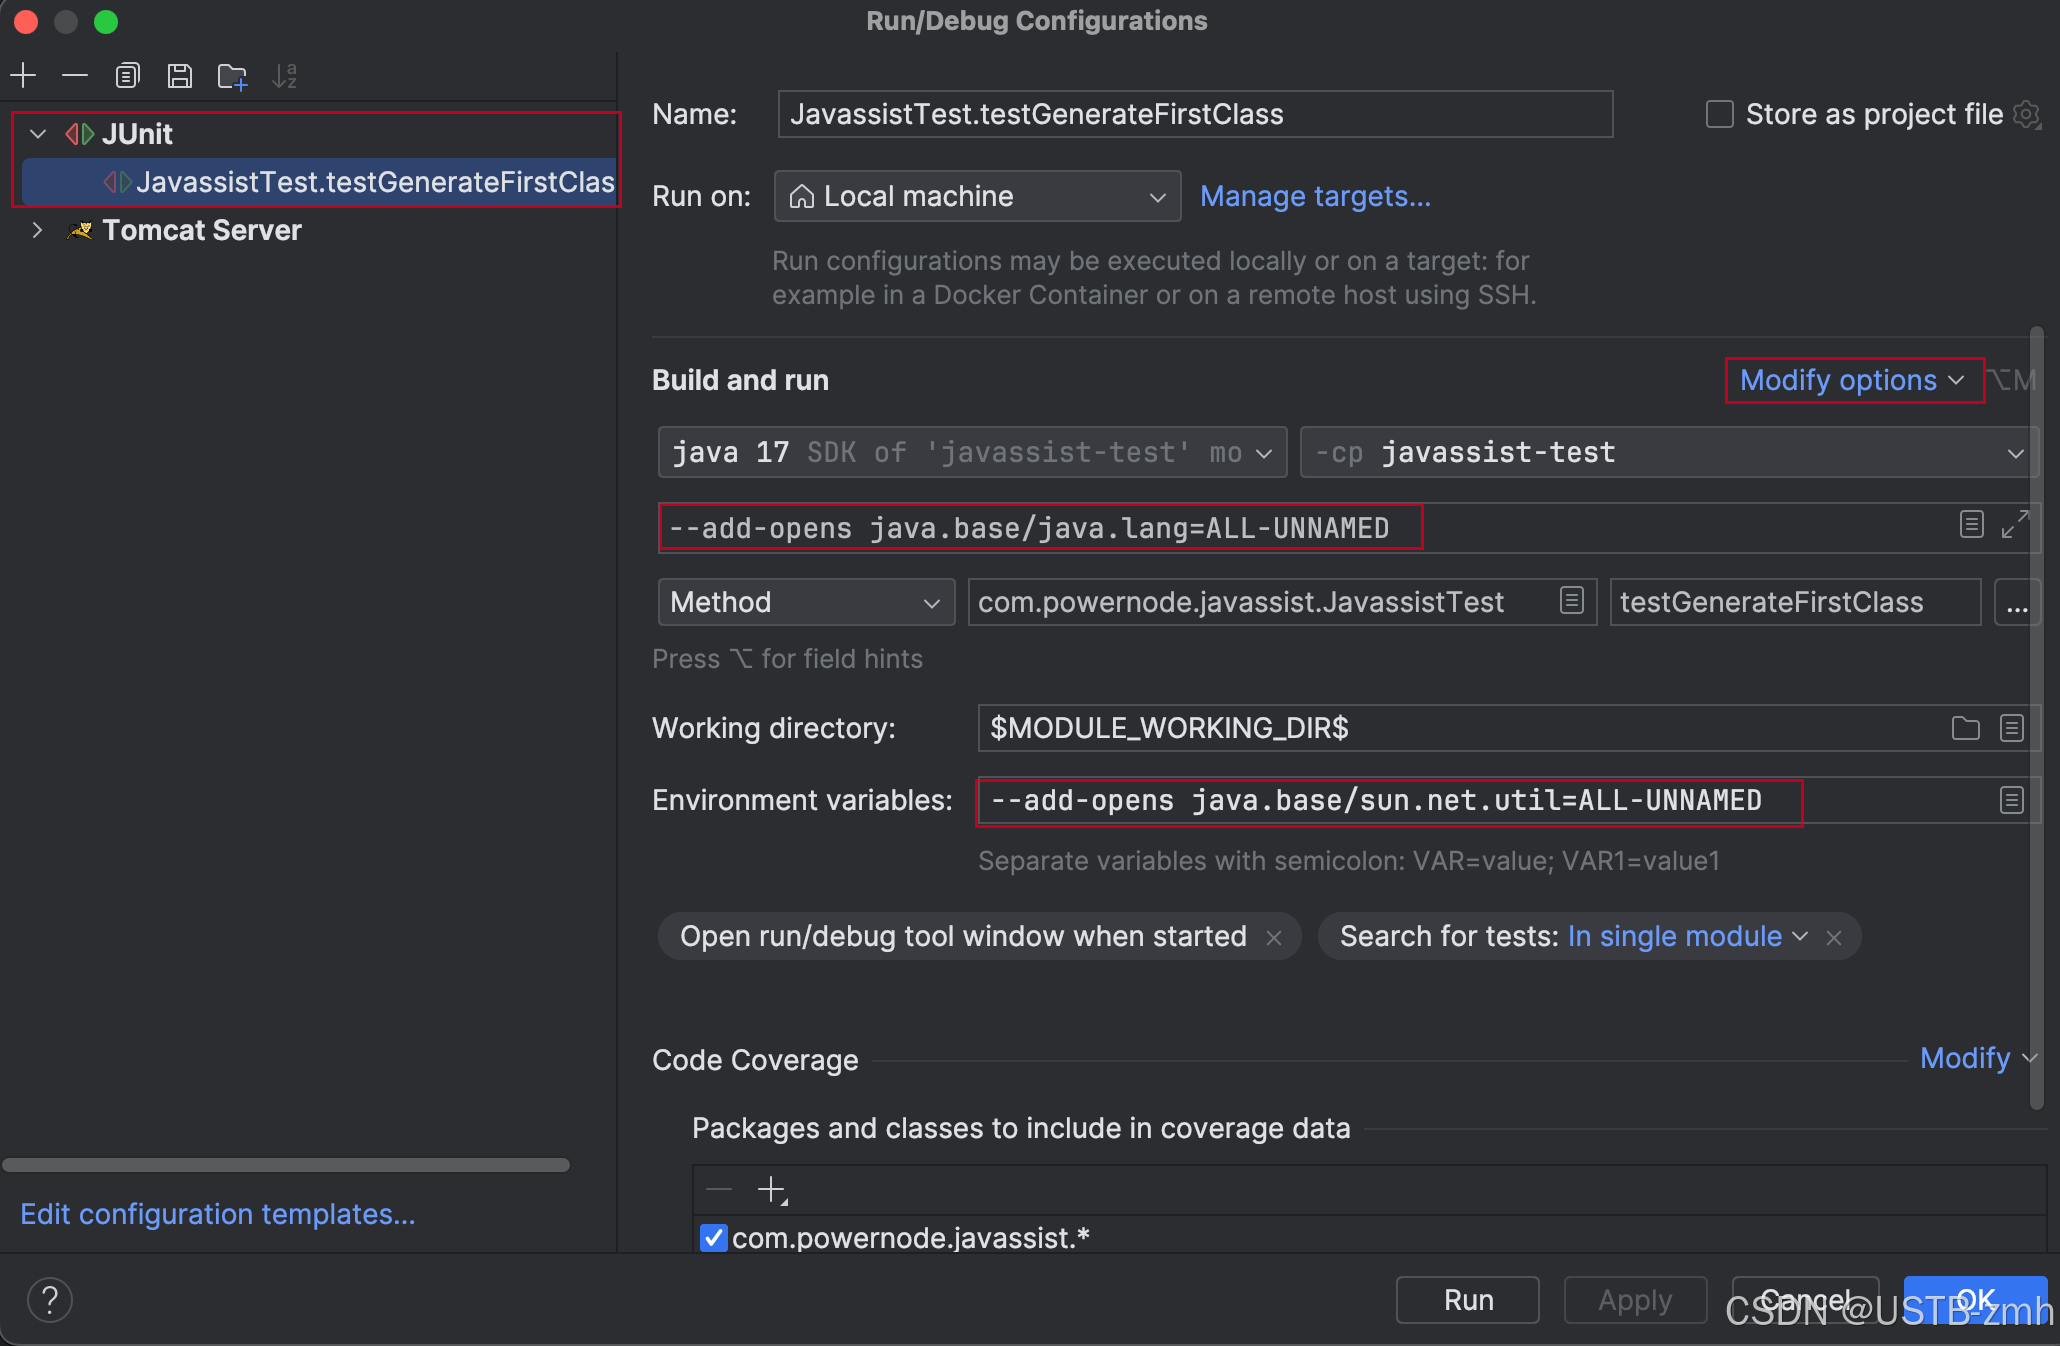Open the Manage targets link
The width and height of the screenshot is (2060, 1346).
(1315, 196)
